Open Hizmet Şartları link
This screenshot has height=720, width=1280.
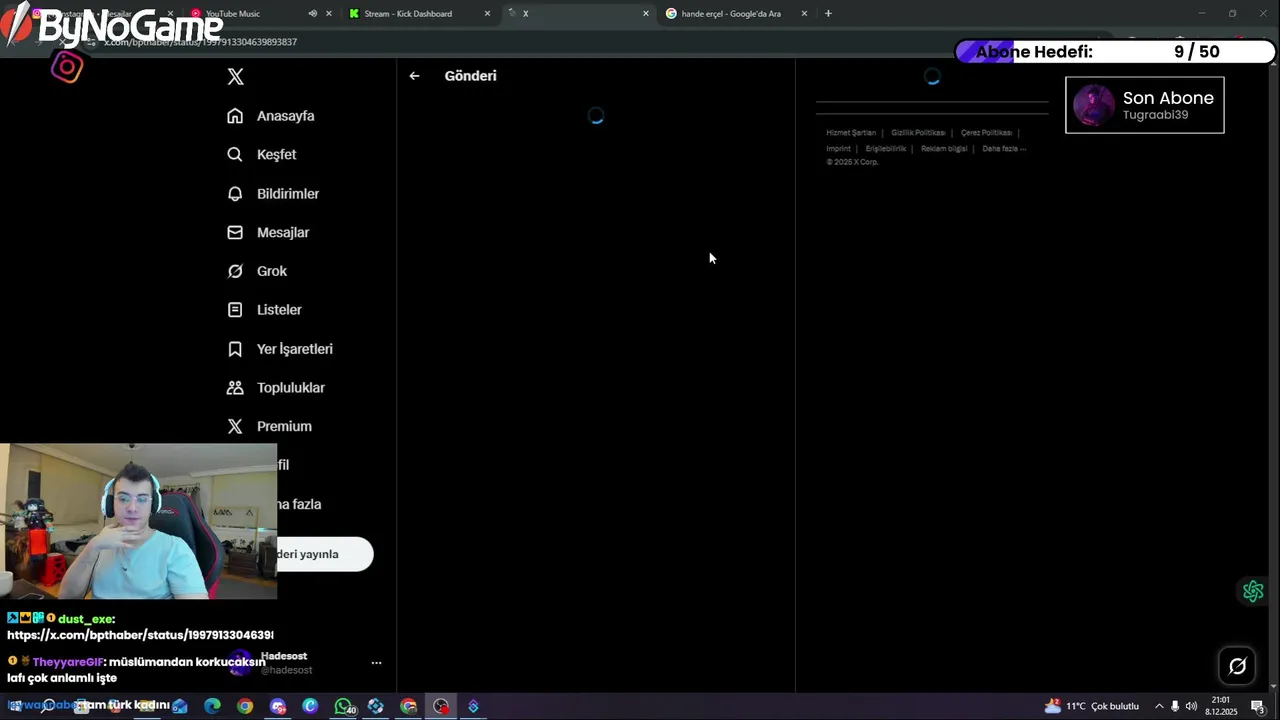tap(851, 133)
